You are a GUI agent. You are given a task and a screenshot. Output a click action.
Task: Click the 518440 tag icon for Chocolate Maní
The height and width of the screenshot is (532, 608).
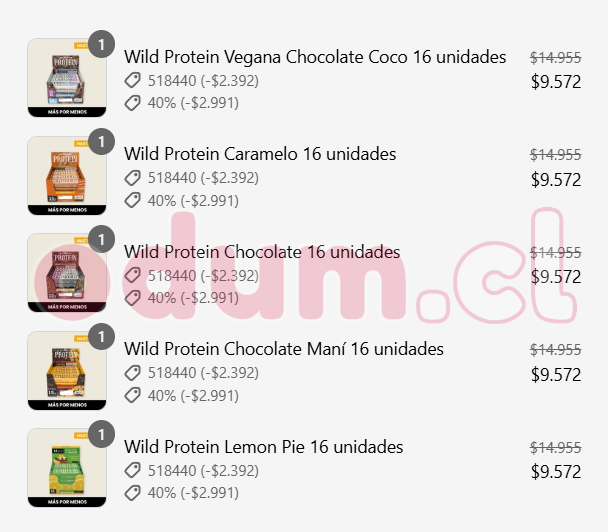pos(133,373)
